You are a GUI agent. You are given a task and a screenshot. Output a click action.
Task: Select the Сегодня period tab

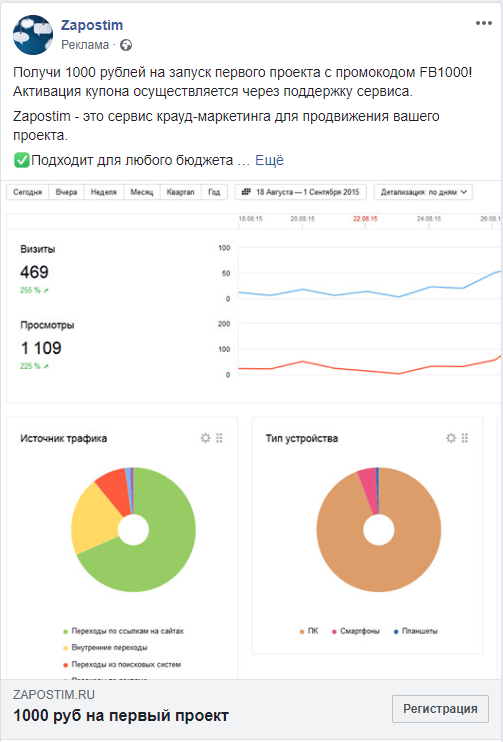(27, 192)
